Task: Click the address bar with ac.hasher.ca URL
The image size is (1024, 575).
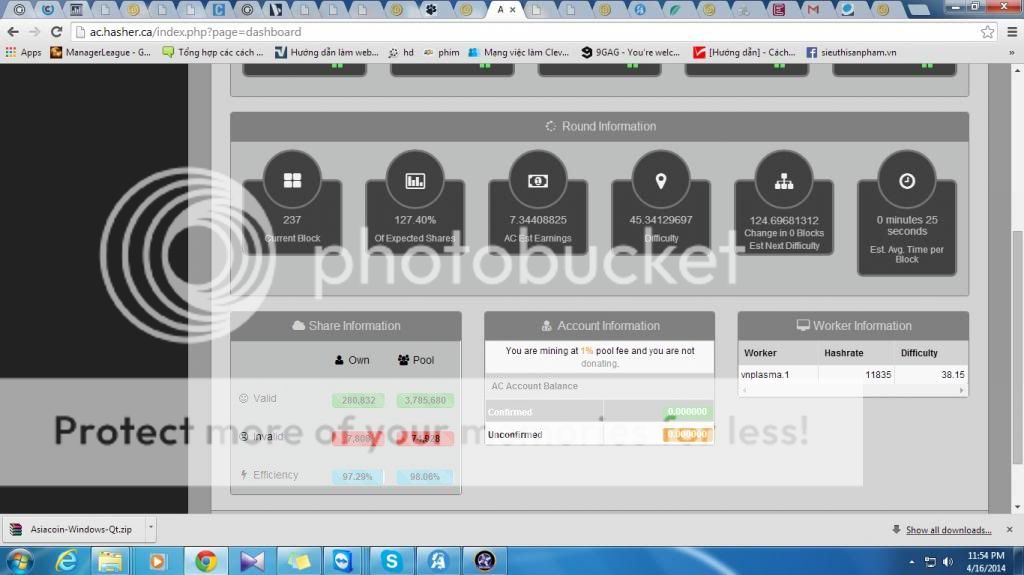Action: click(x=526, y=32)
